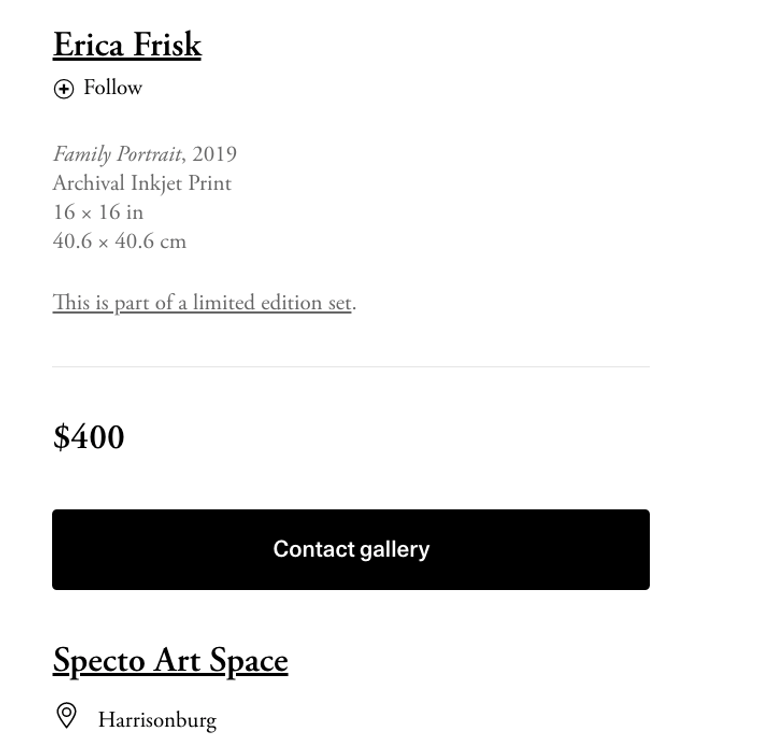Select the Harrisonburg location text

157,720
